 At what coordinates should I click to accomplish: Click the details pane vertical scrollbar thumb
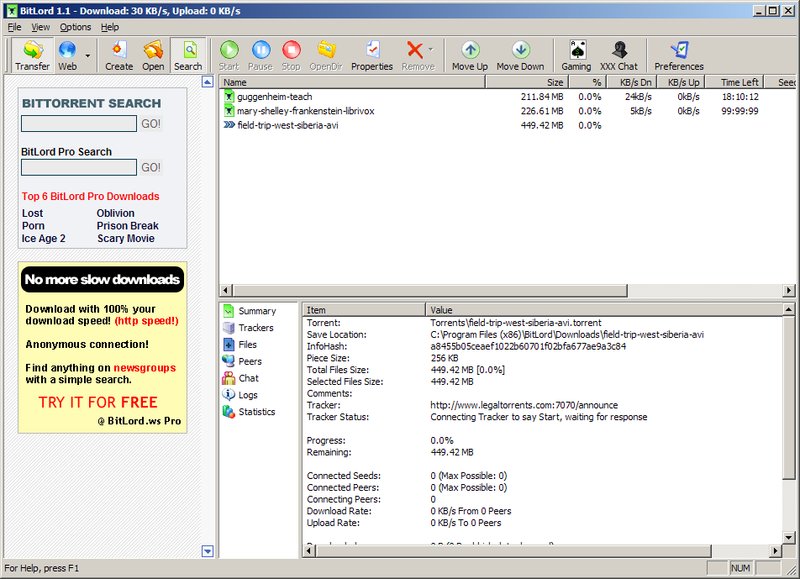click(x=788, y=397)
